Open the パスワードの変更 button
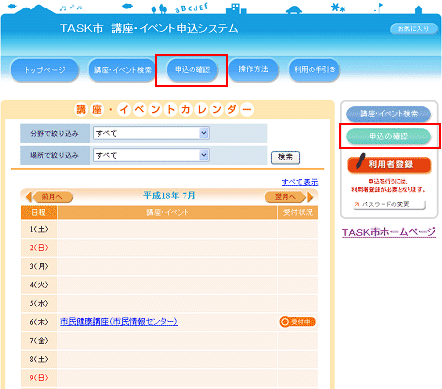442x389 pixels. click(389, 204)
